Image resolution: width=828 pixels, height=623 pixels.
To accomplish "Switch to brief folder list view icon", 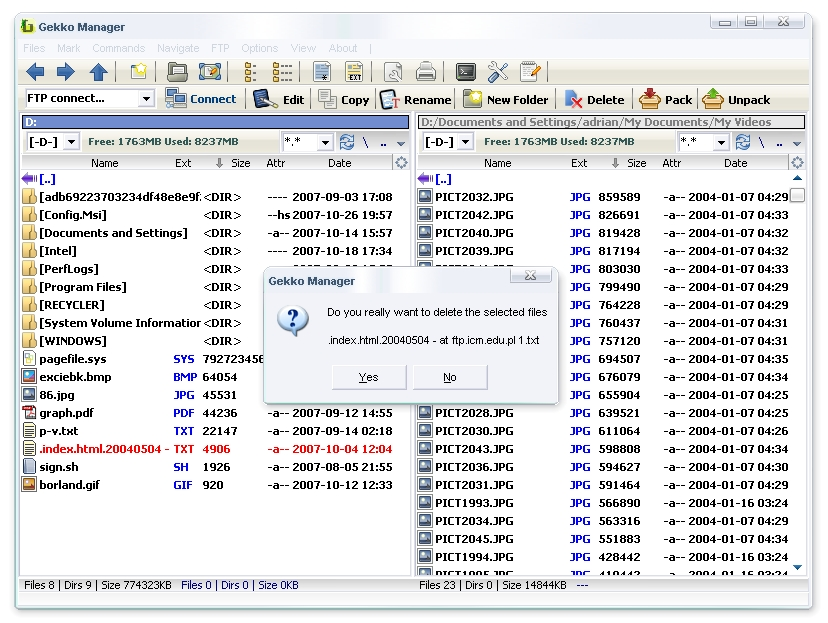I will (x=250, y=72).
